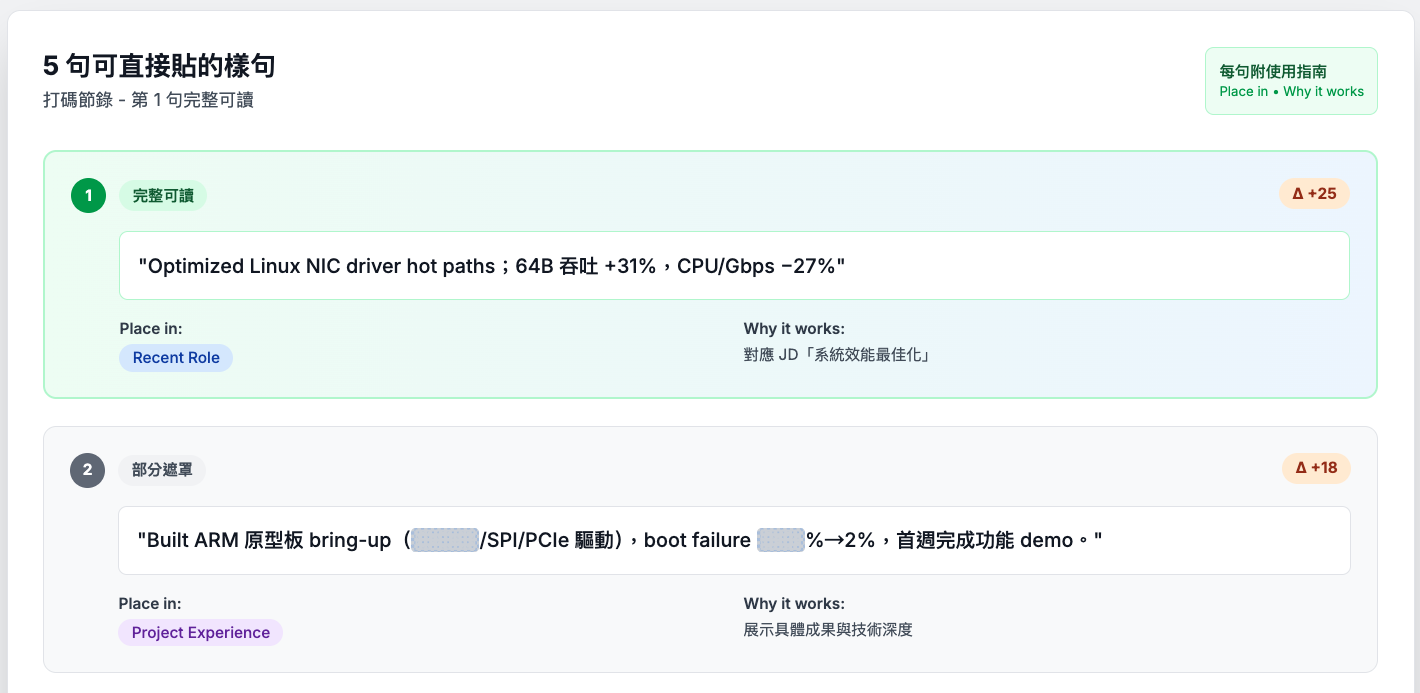This screenshot has height=693, width=1420.
Task: Select the Project Experience tab chip
Action: pyautogui.click(x=200, y=632)
